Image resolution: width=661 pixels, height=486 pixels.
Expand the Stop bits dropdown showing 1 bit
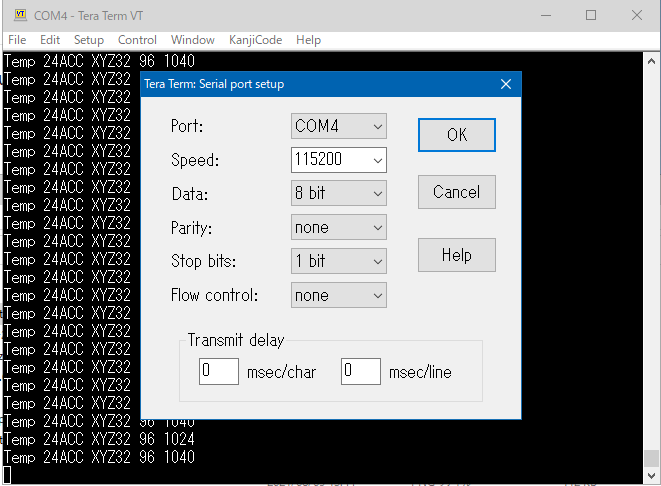point(339,261)
